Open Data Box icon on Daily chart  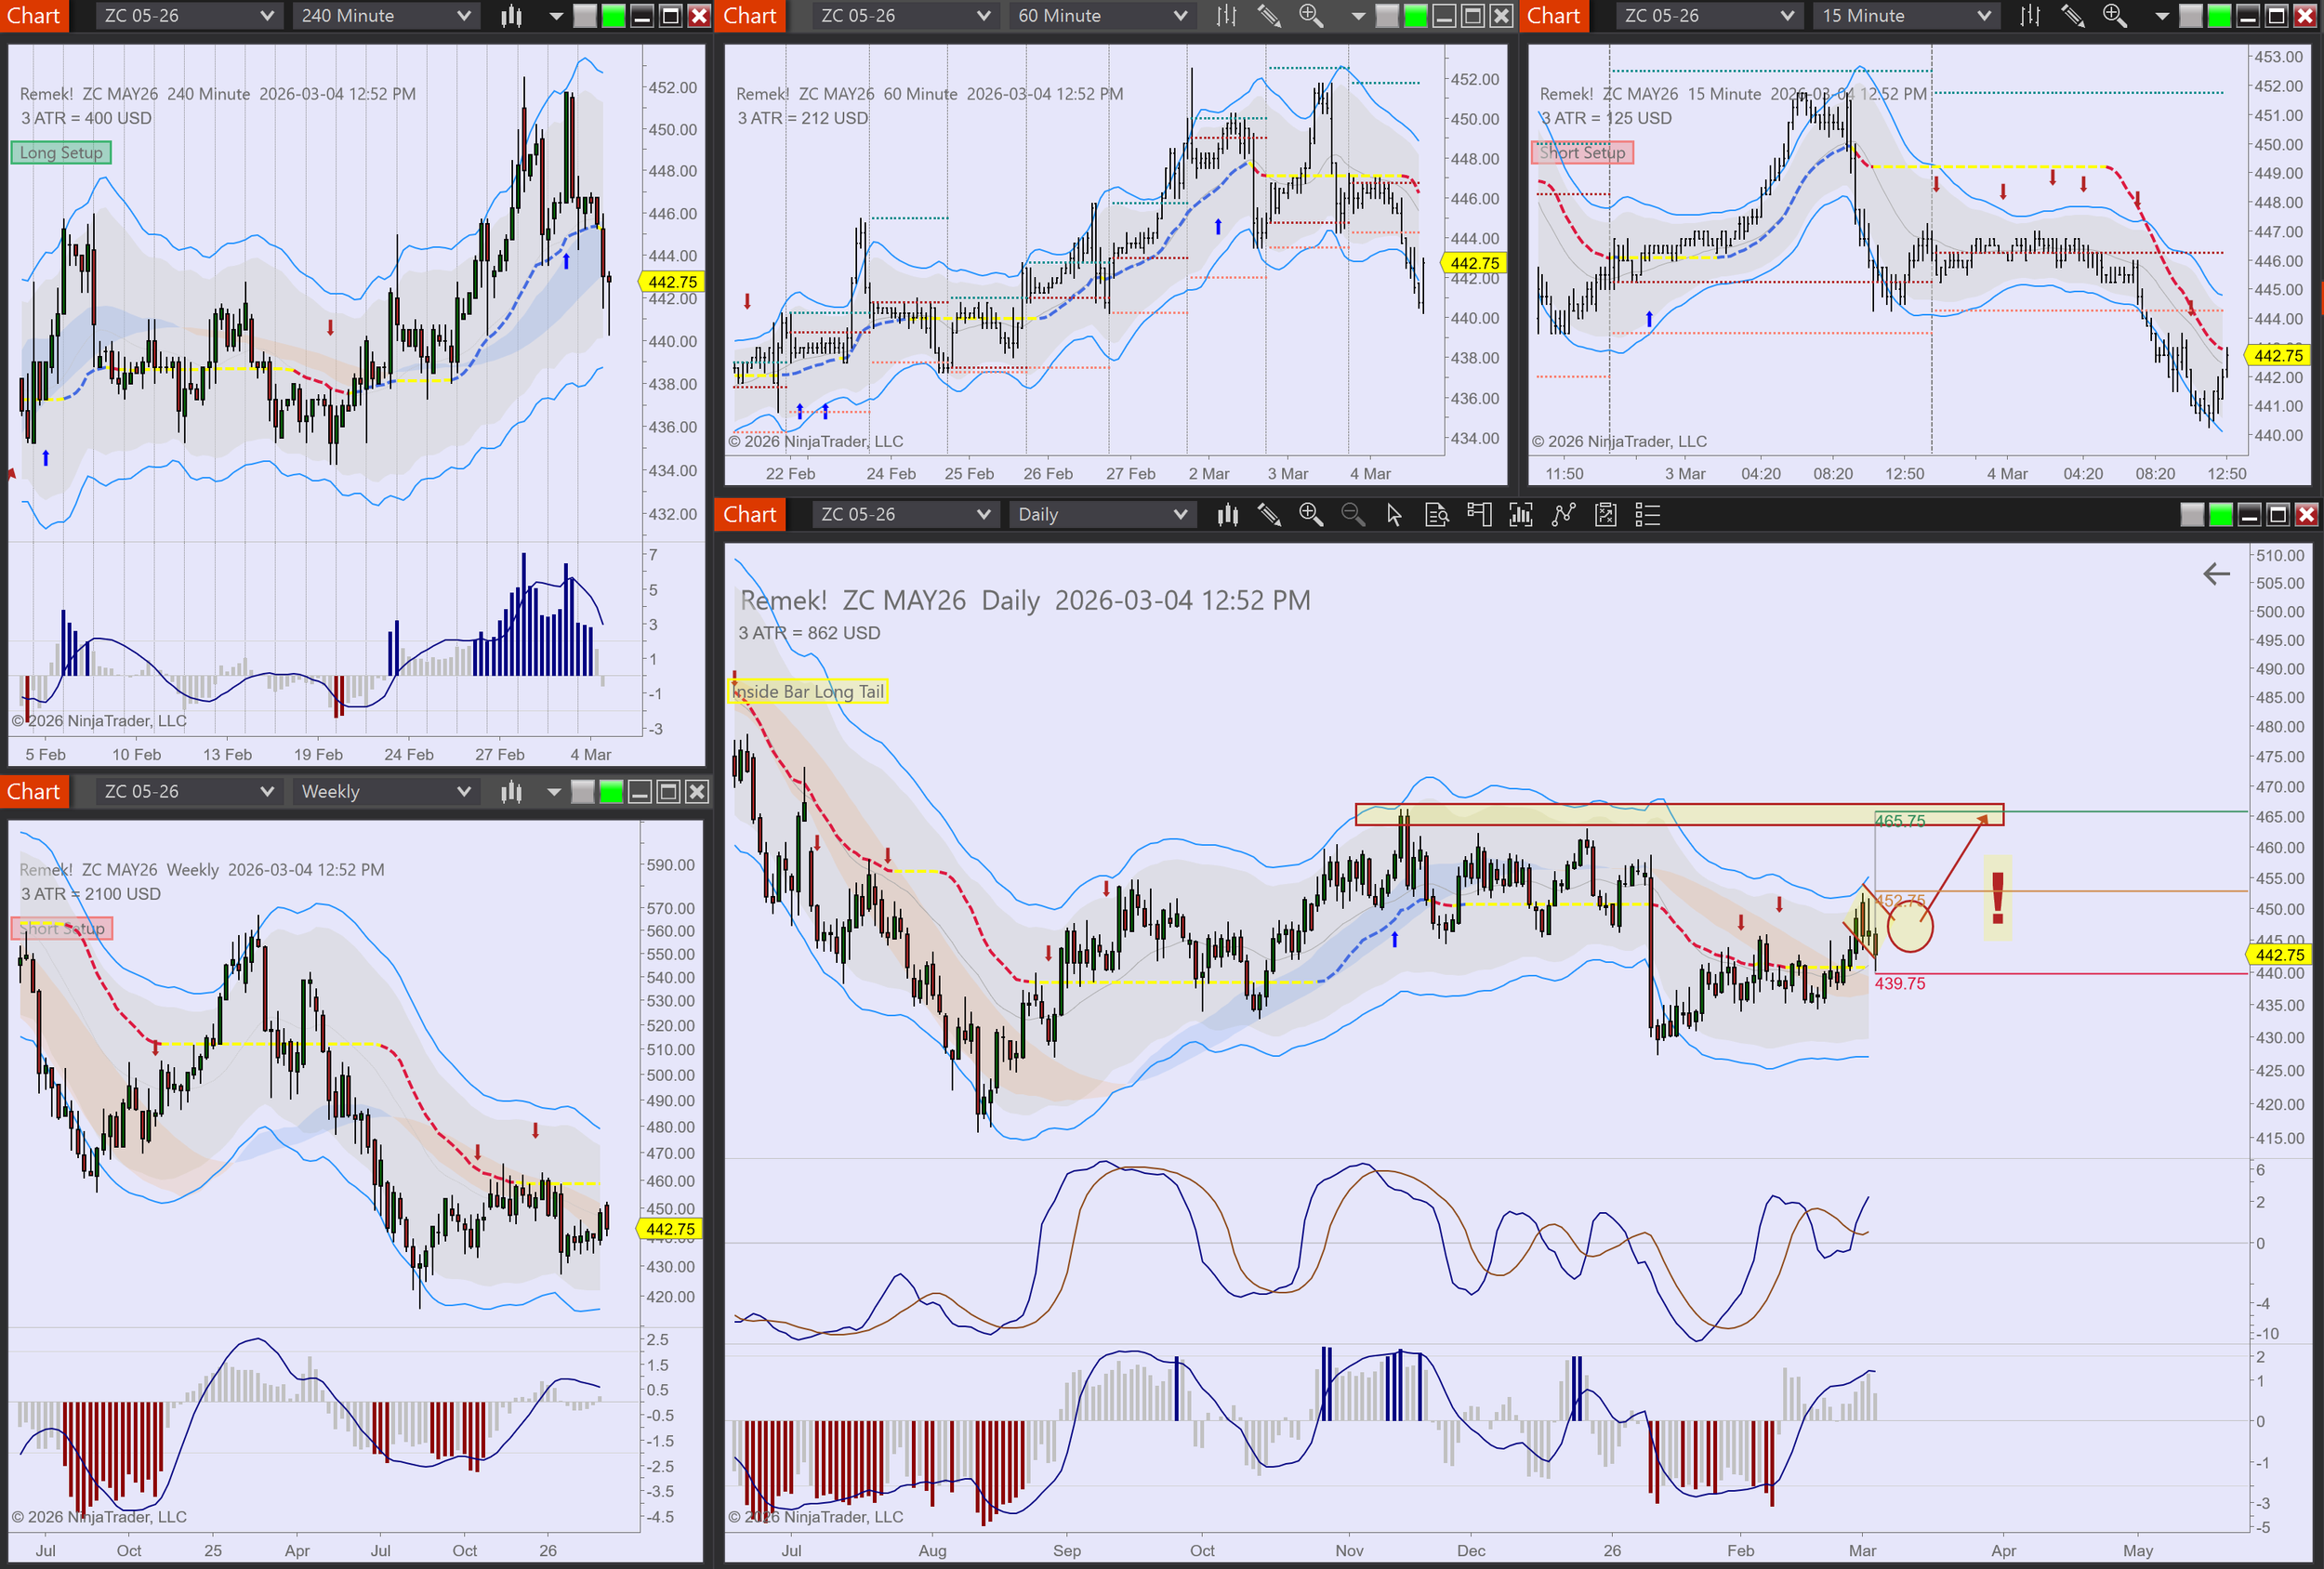tap(1436, 515)
